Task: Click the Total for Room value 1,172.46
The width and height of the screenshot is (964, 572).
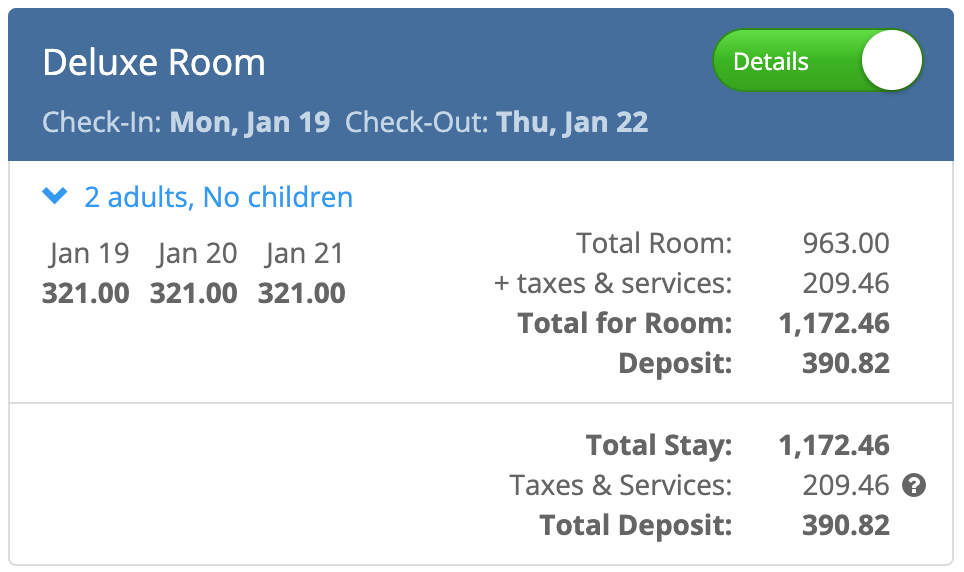Action: [834, 323]
